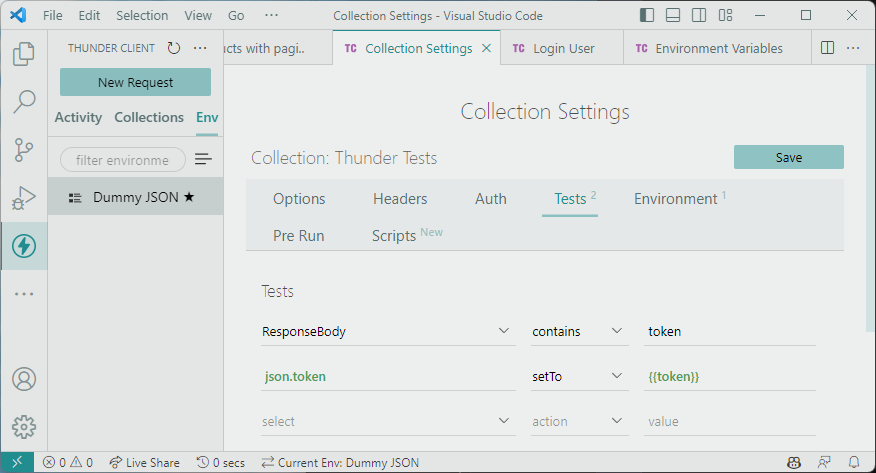Open the Search view icon
This screenshot has height=473, width=876.
(23, 102)
